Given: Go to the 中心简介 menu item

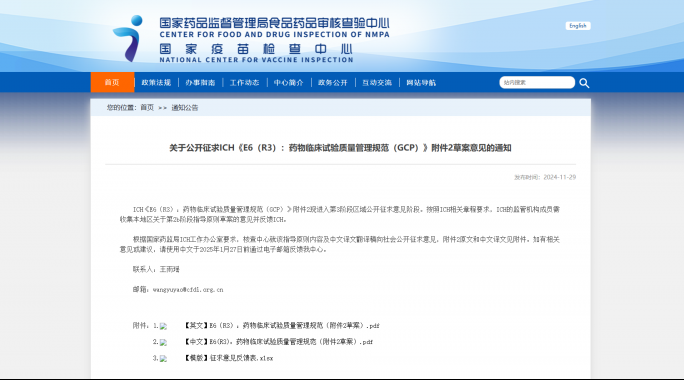Looking at the screenshot, I should point(288,83).
